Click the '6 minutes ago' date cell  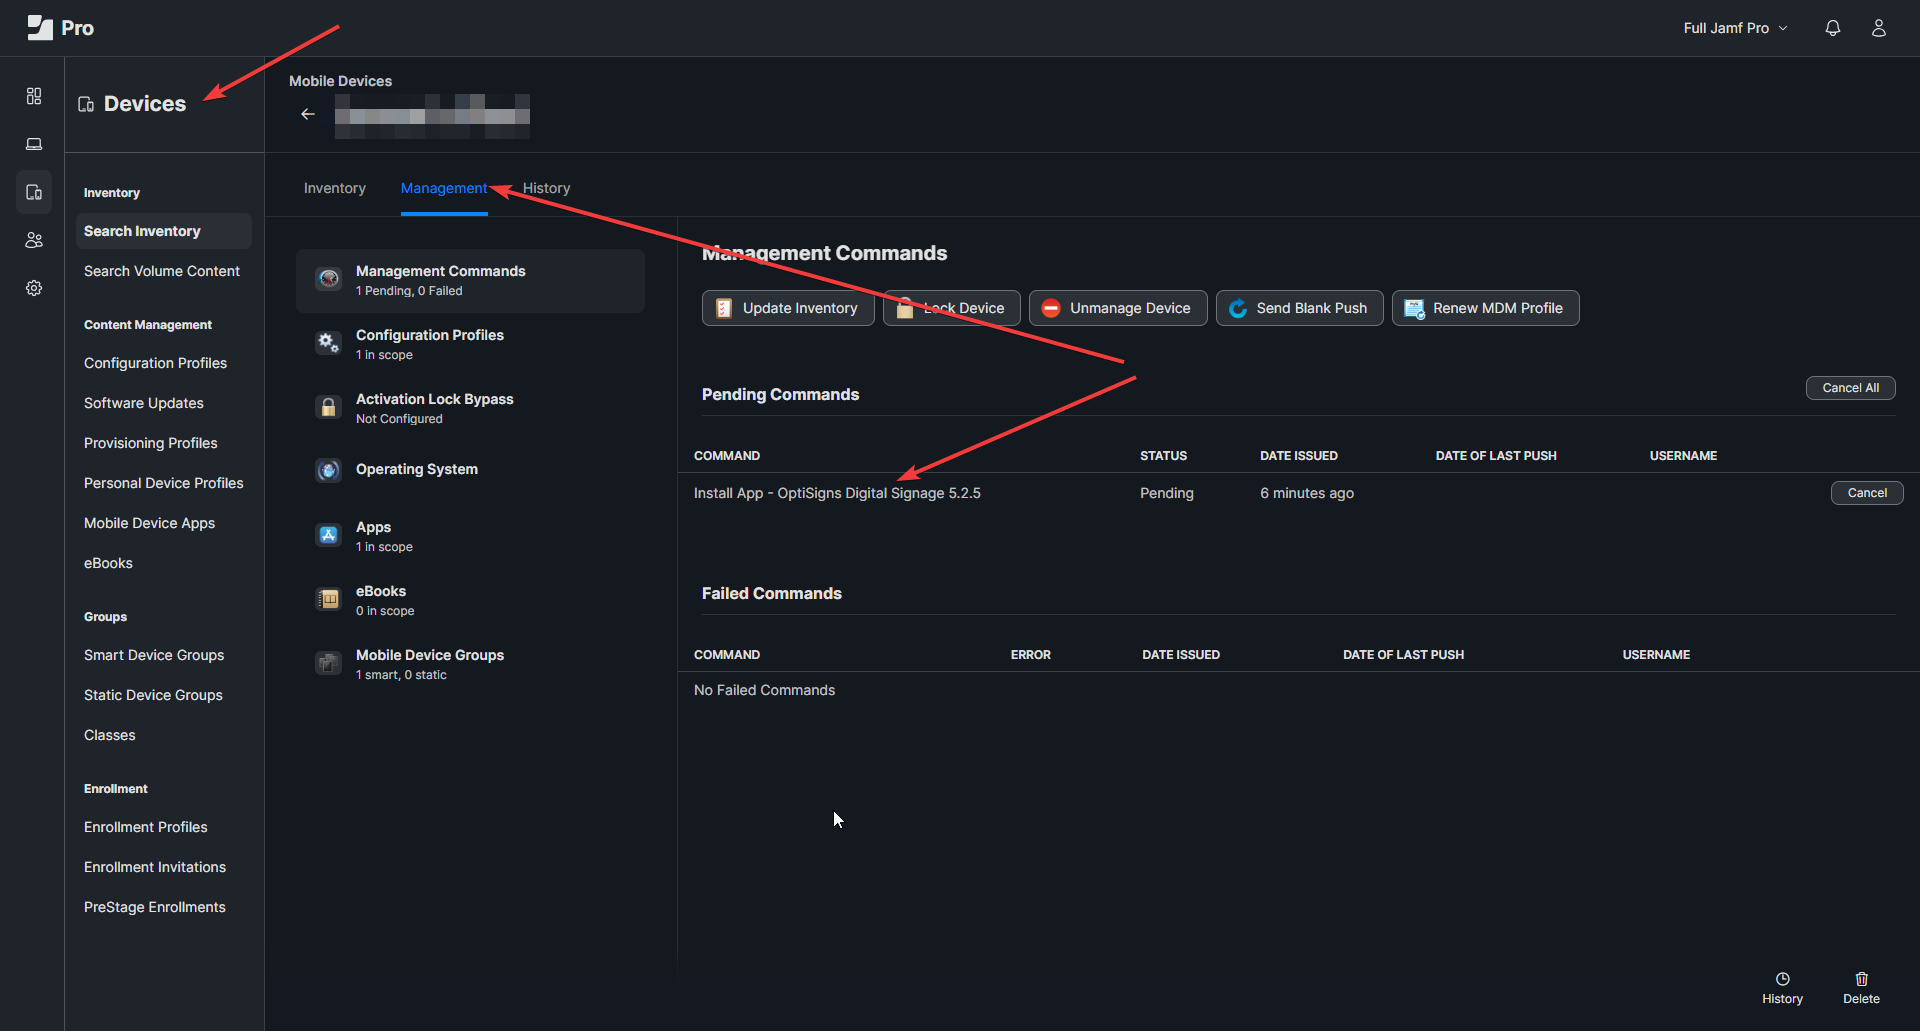[1307, 493]
